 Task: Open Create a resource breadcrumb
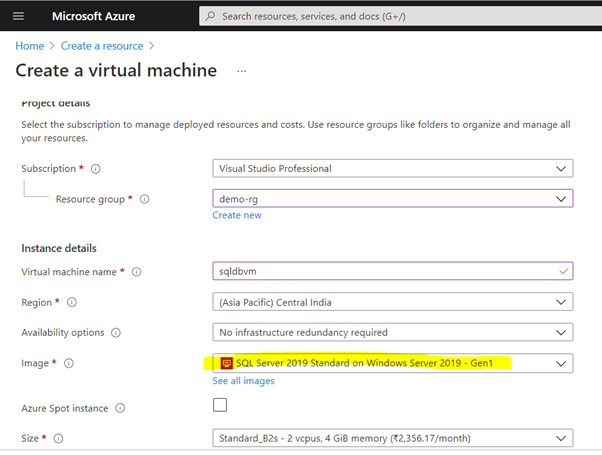(x=102, y=46)
